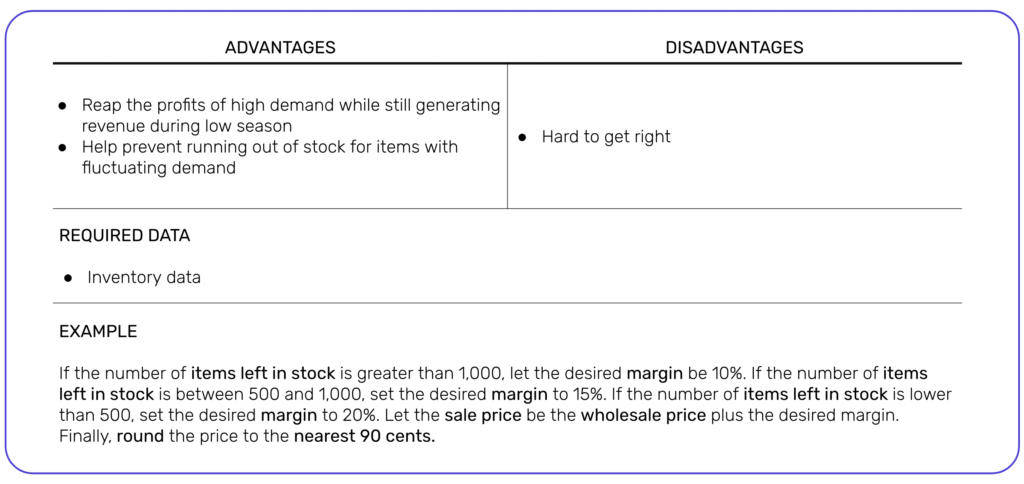The width and height of the screenshot is (1024, 484).
Task: Click the bold 'nearest 90 cents.' text
Action: coord(364,437)
